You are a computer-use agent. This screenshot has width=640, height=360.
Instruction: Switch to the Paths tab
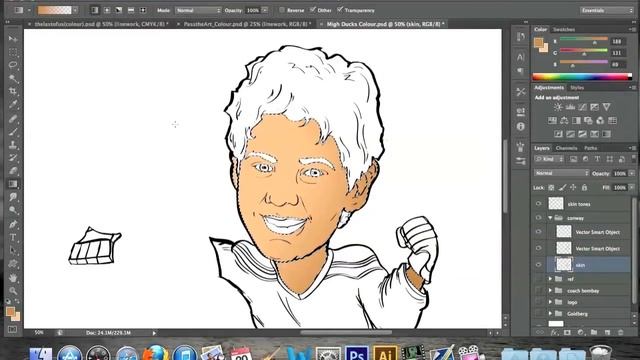590,148
